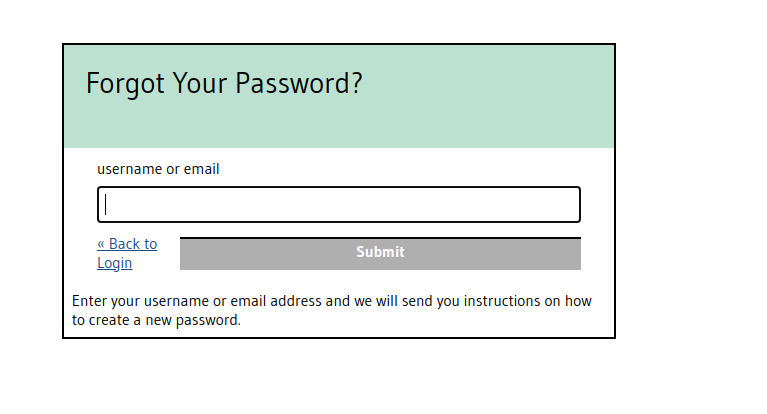The width and height of the screenshot is (767, 414).
Task: Activate the username entry textbox
Action: pos(339,205)
